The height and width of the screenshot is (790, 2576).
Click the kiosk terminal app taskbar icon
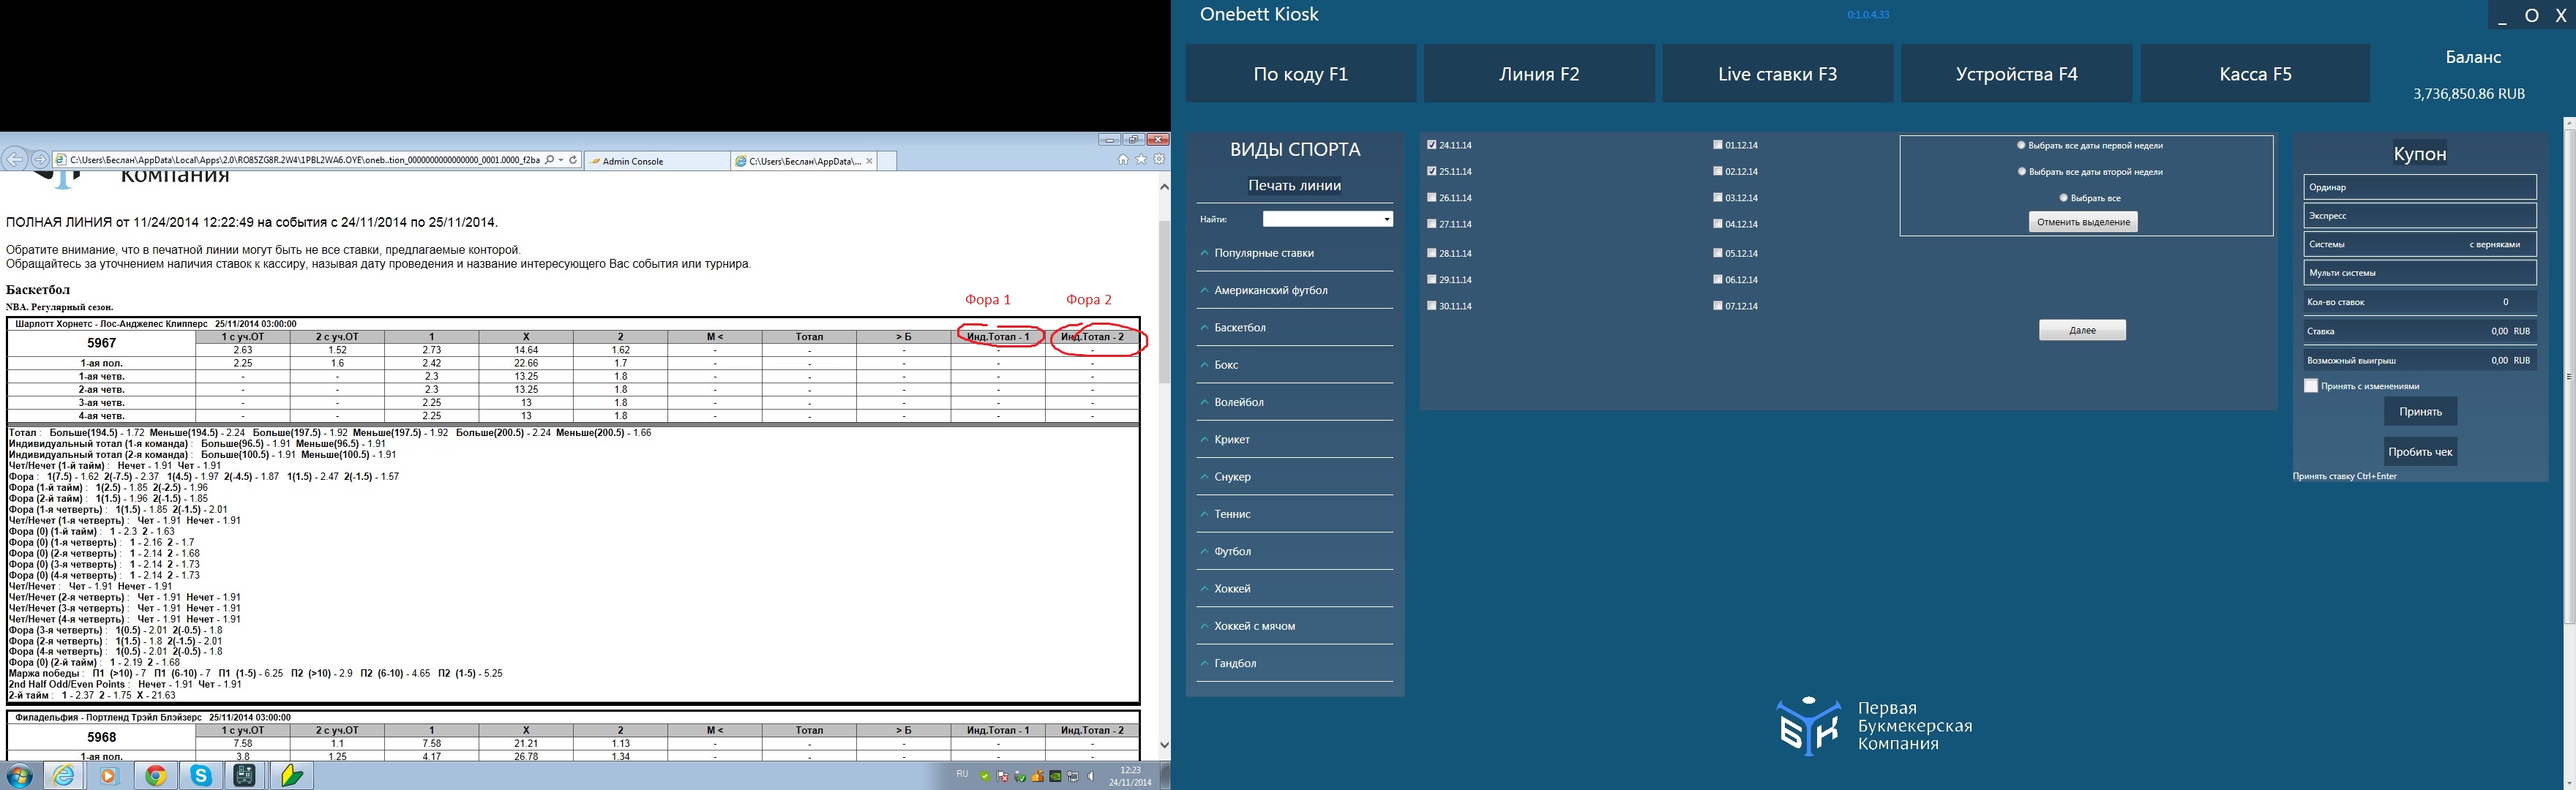pyautogui.click(x=245, y=776)
